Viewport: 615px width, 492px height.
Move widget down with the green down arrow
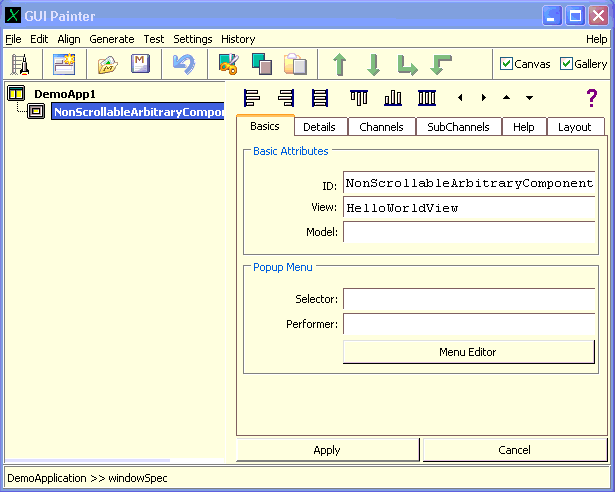373,65
